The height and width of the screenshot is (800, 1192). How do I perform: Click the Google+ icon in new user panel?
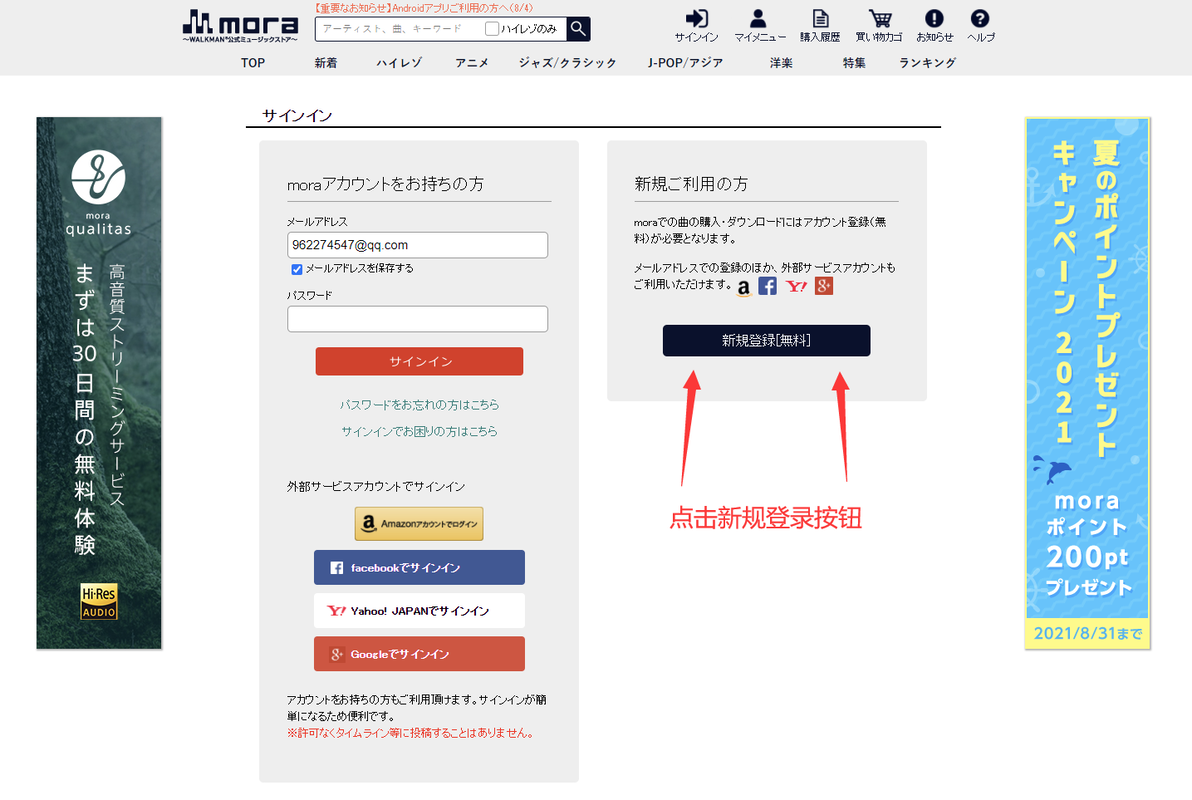(x=824, y=286)
